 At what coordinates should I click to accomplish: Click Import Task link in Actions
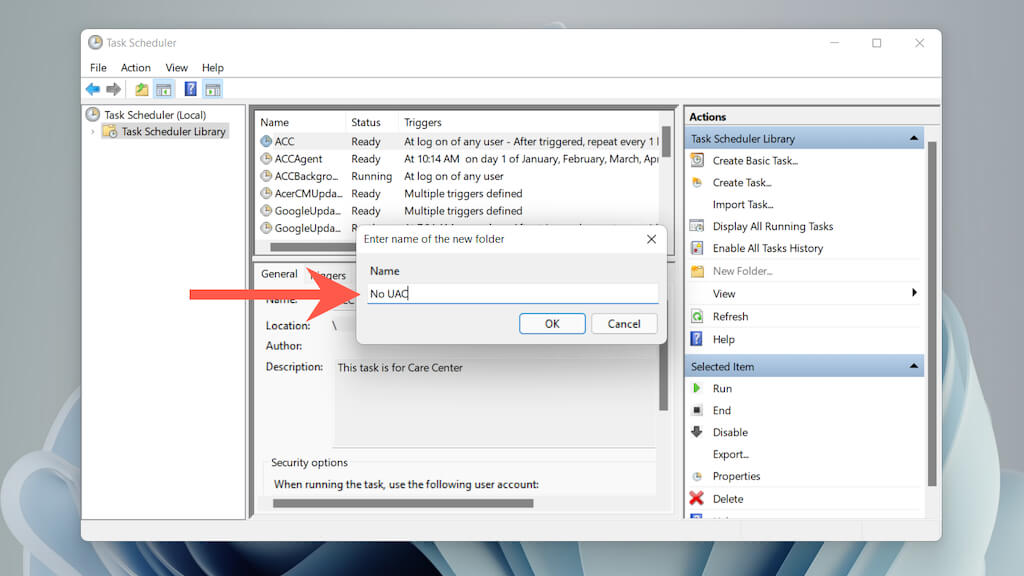(743, 204)
